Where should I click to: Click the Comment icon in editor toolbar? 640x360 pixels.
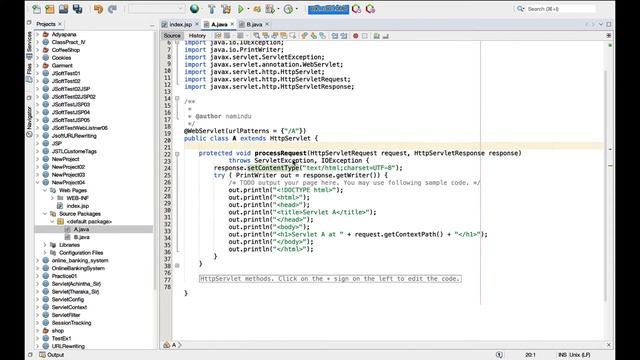pos(376,36)
